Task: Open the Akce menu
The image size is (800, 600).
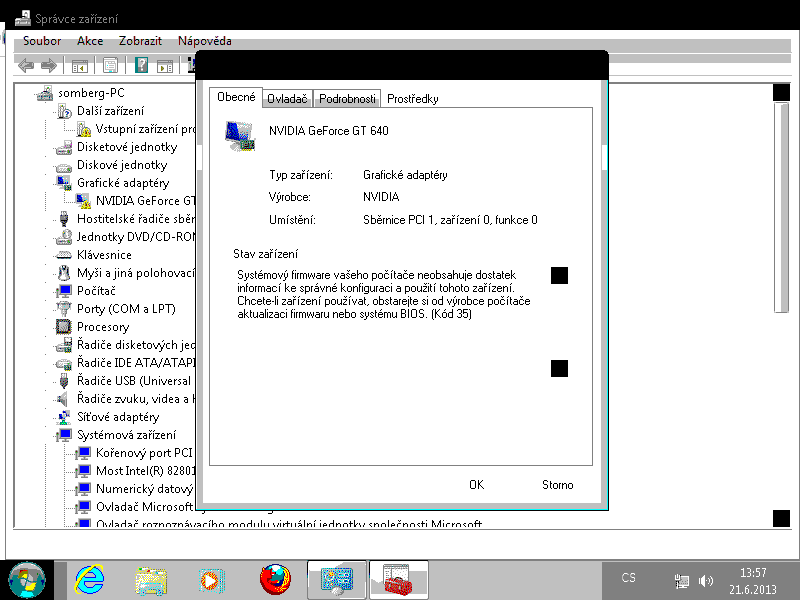Action: point(90,41)
